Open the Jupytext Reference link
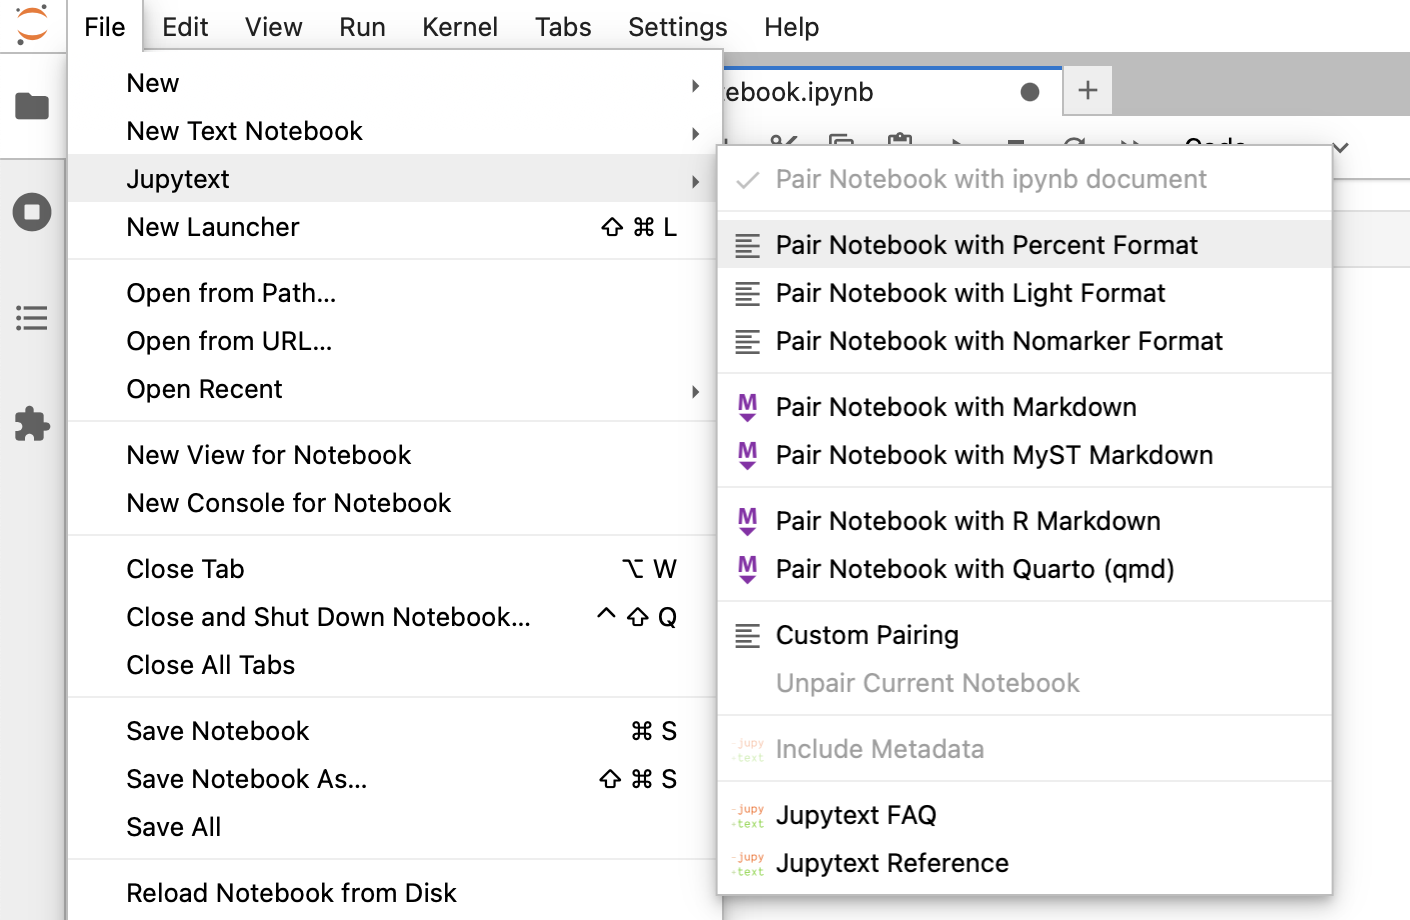The width and height of the screenshot is (1410, 920). pyautogui.click(x=892, y=863)
